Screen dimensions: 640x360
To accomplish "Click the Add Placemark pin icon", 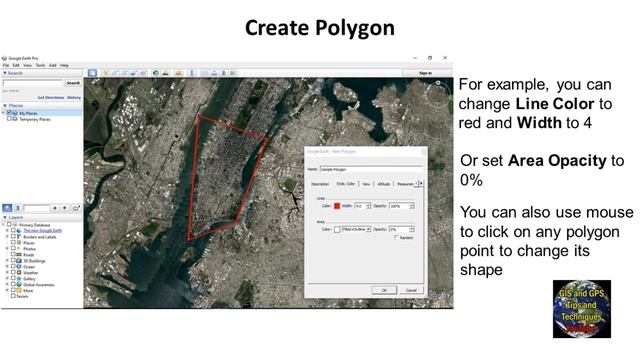I will pos(105,73).
